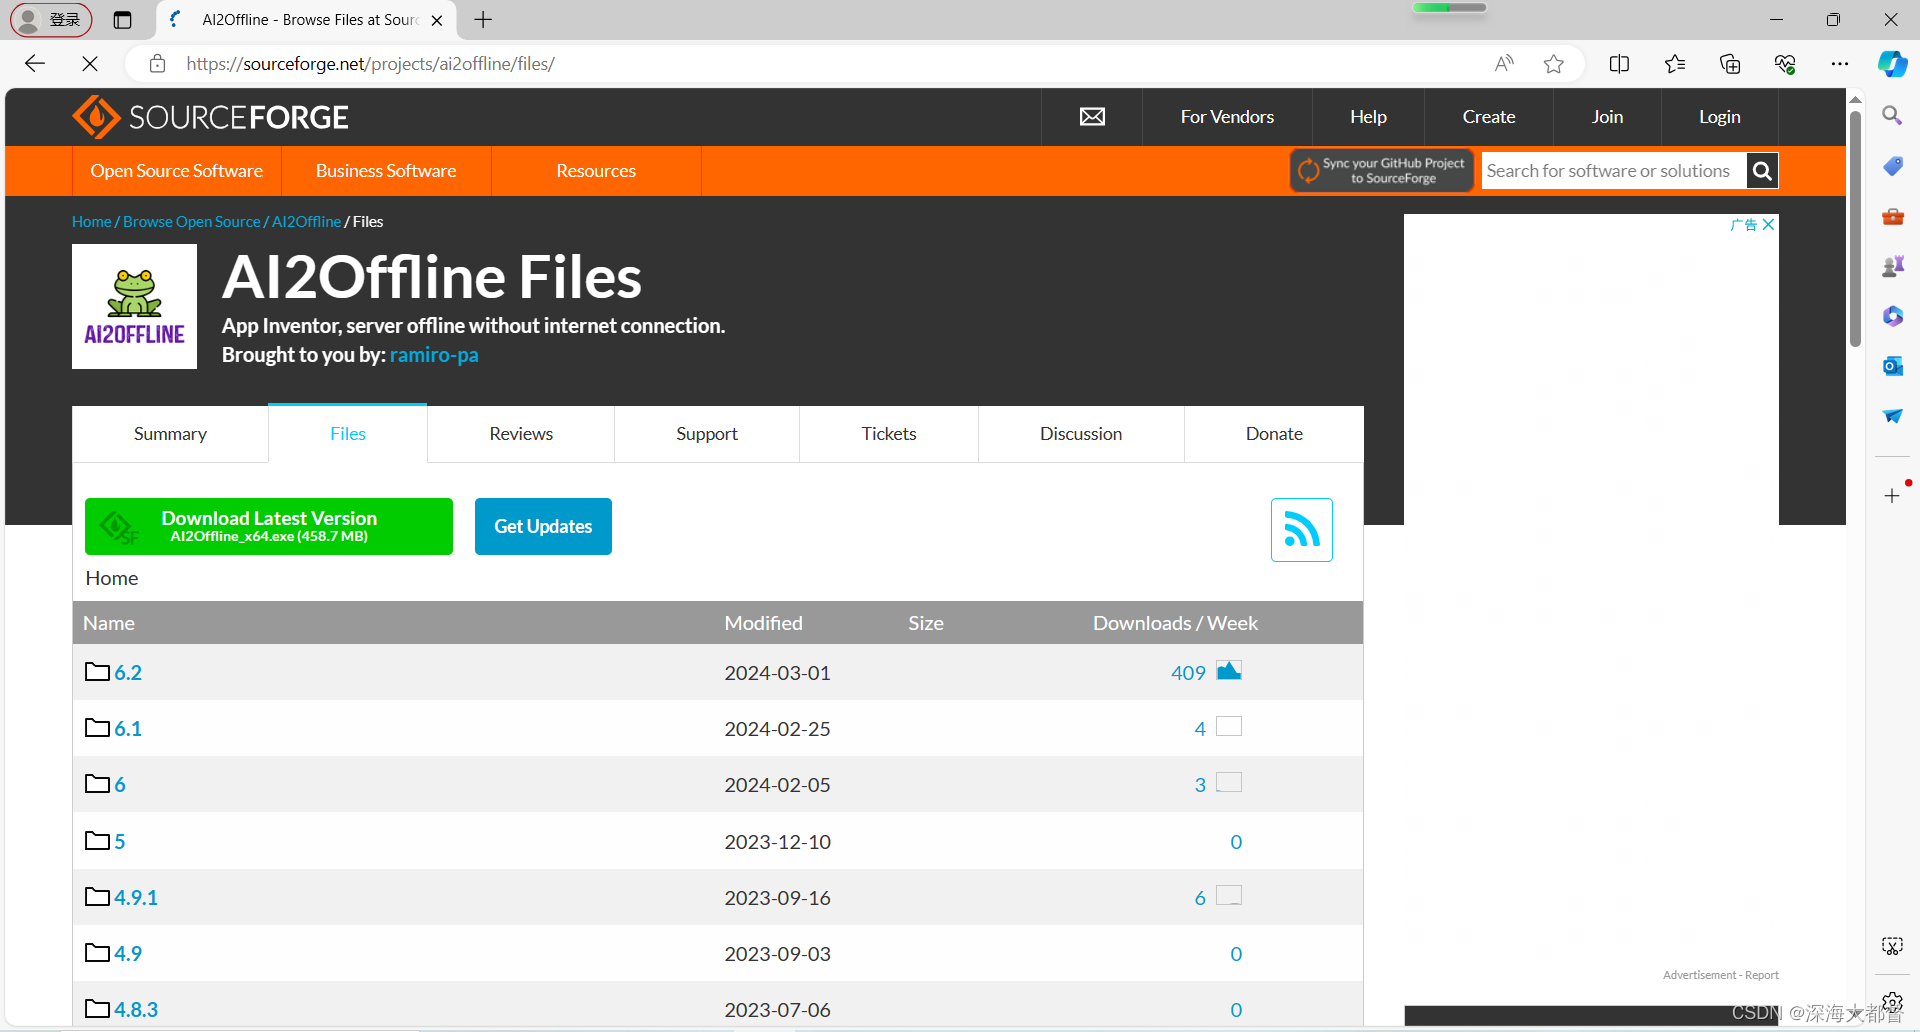Image resolution: width=1920 pixels, height=1032 pixels.
Task: Click Get Updates button
Action: (x=543, y=526)
